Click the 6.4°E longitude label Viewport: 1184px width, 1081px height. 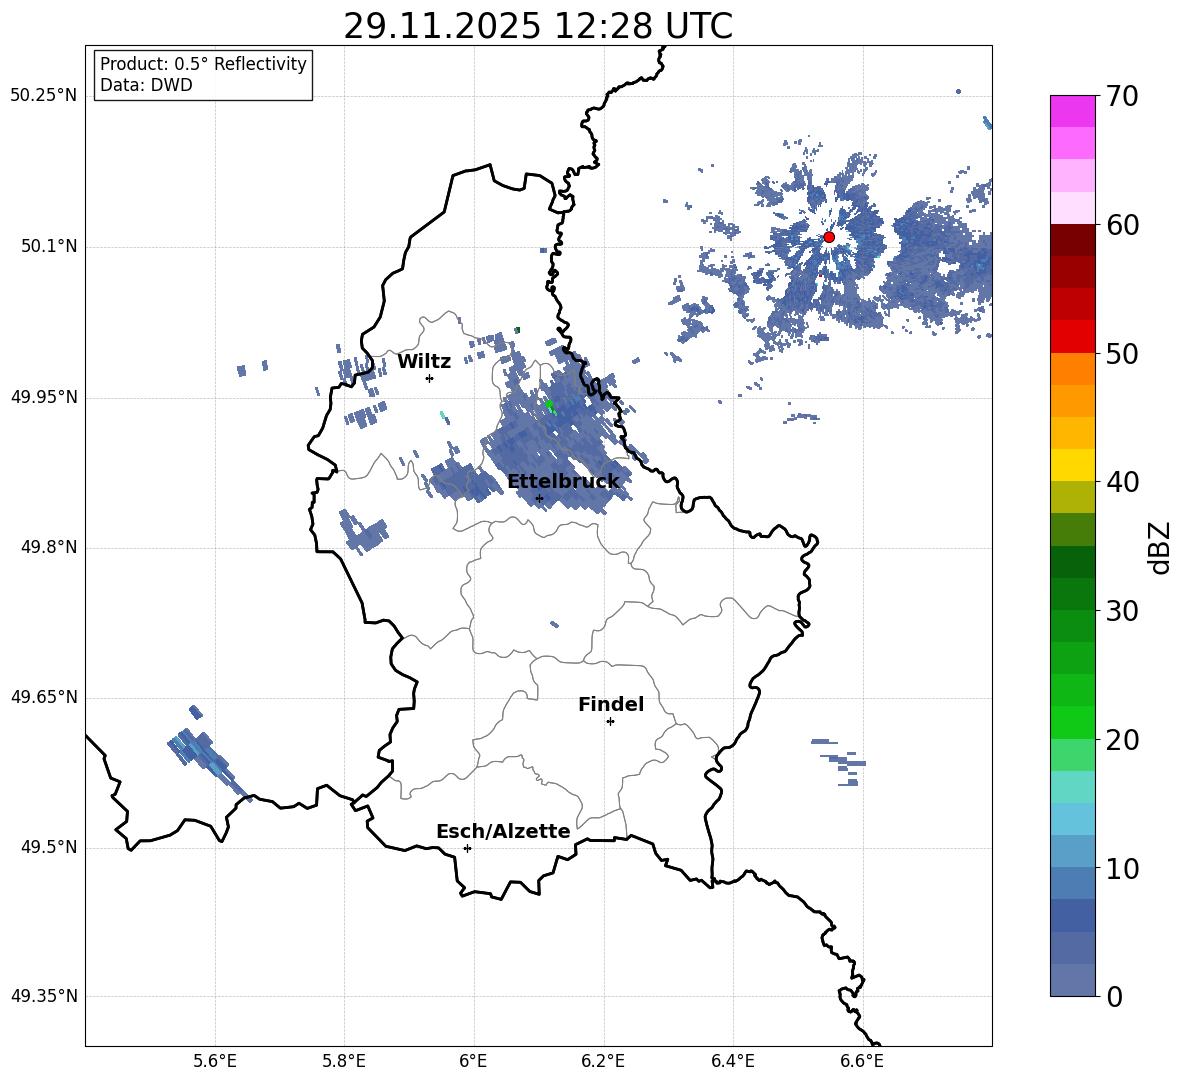click(732, 1061)
